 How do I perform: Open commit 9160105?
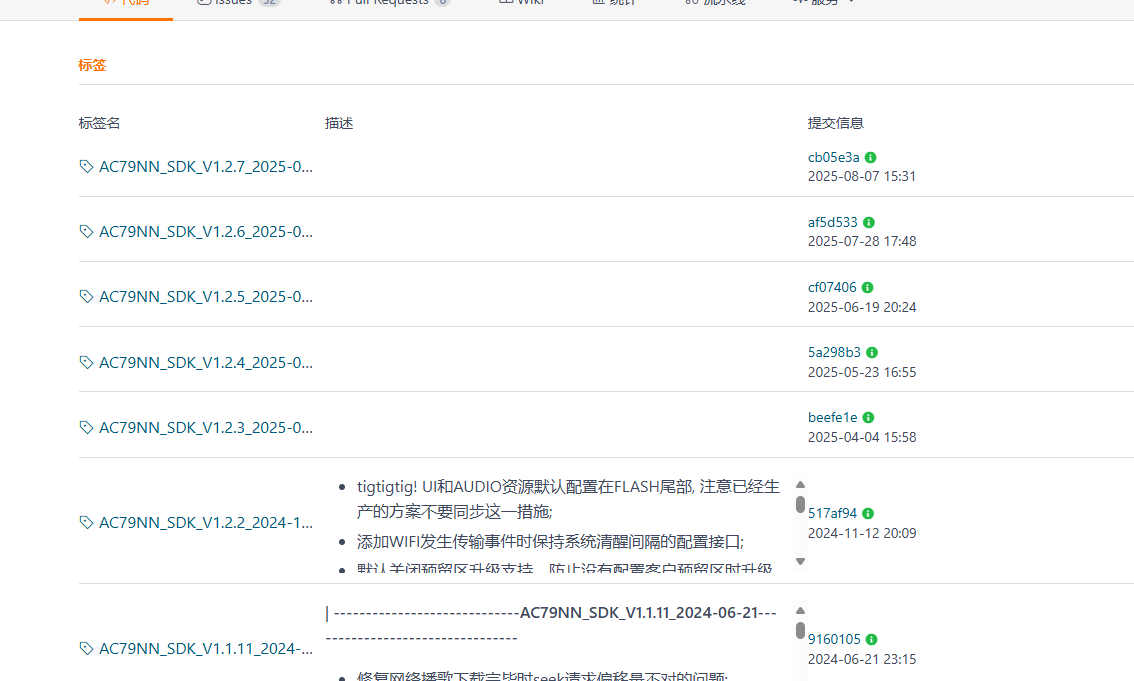[834, 639]
